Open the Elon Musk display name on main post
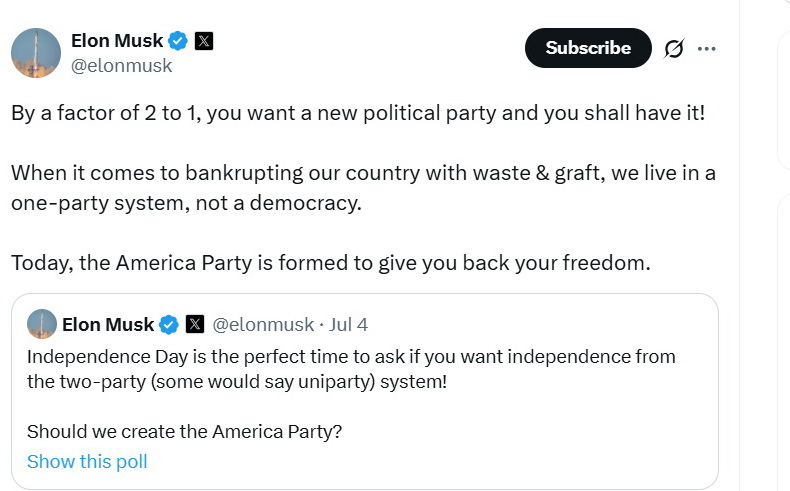Viewport: 790px width, 491px height. click(x=116, y=41)
